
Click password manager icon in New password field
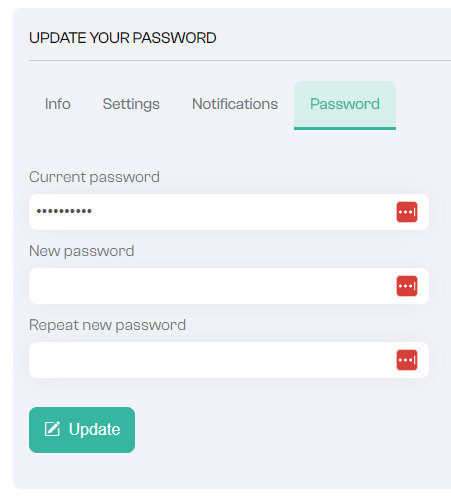tap(407, 286)
